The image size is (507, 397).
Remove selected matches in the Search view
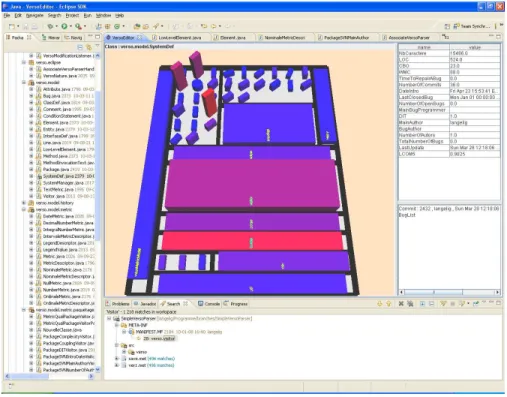[x=401, y=304]
